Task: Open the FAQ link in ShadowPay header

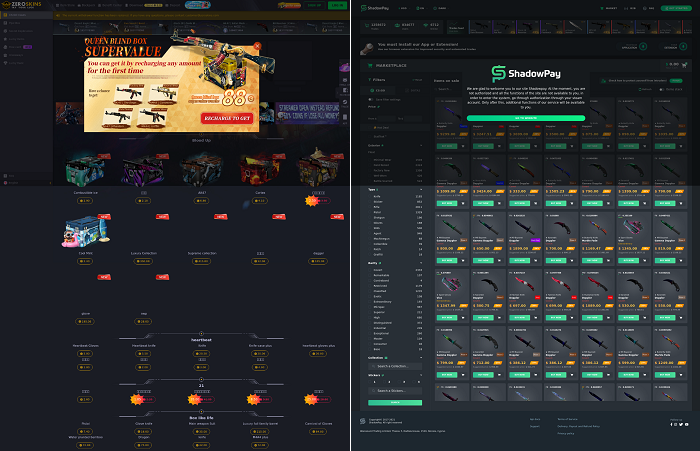Action: point(648,8)
